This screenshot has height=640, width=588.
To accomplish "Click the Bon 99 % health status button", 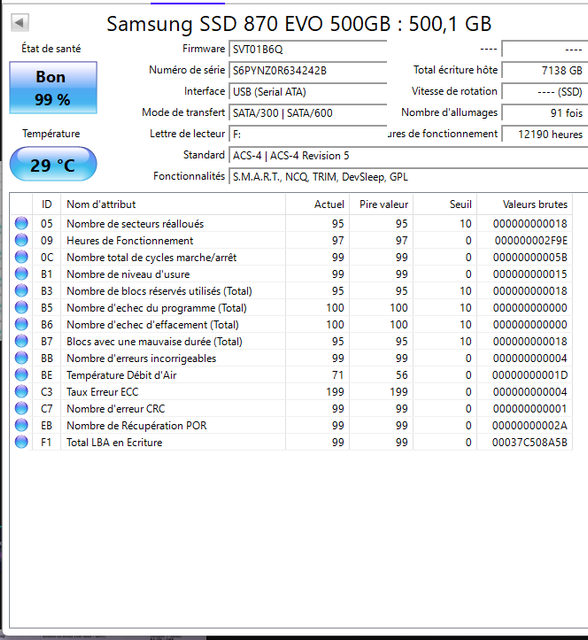I will (53, 88).
